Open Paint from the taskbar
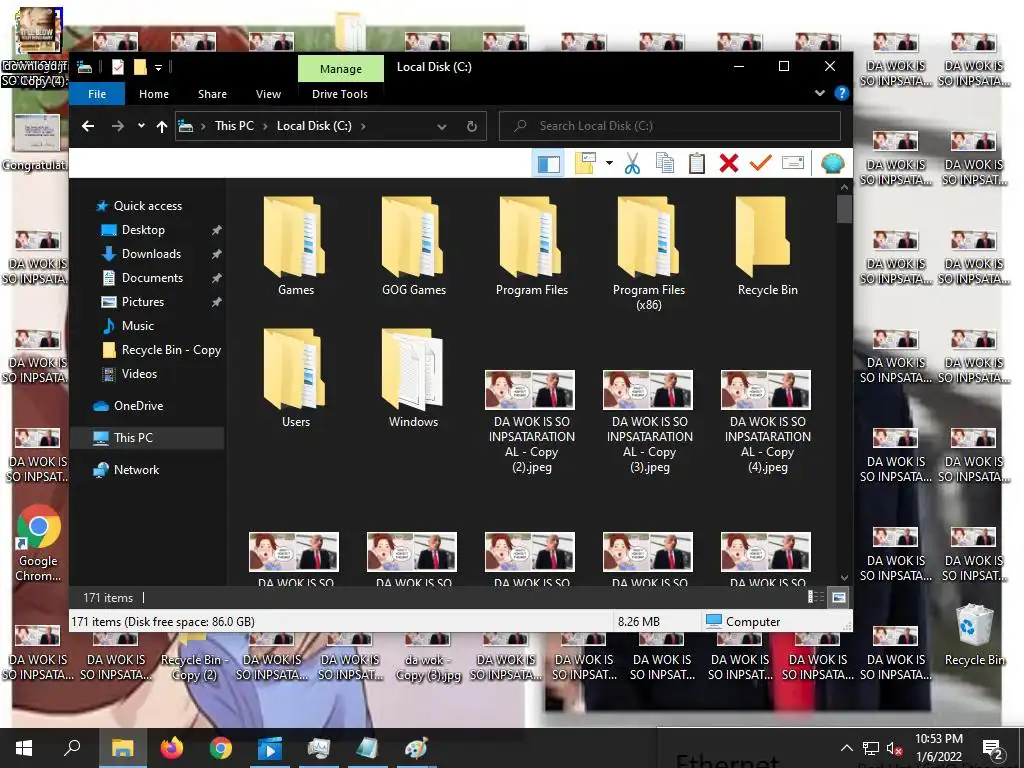 tap(416, 748)
